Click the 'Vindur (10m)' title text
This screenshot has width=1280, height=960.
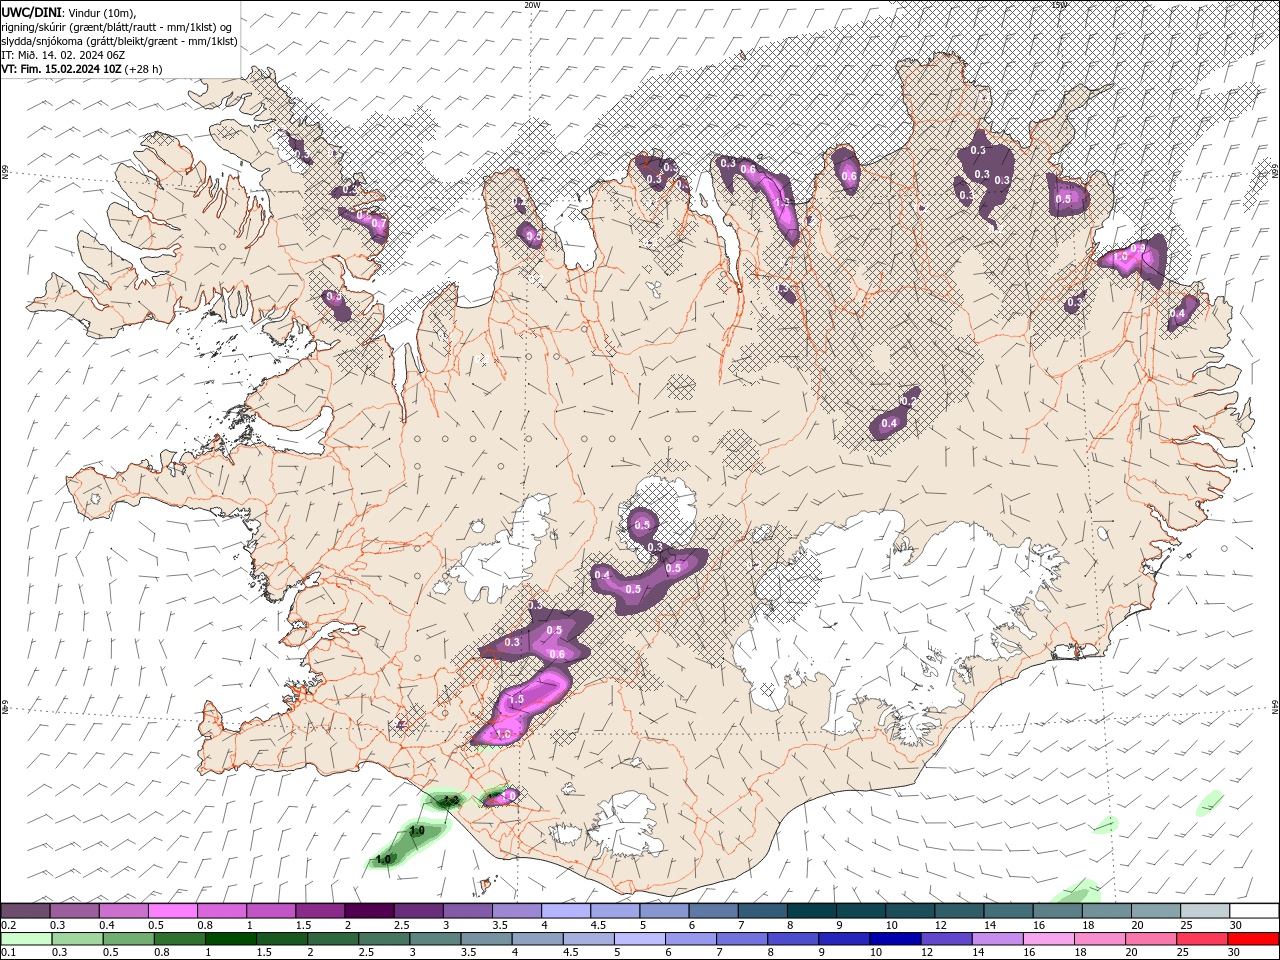pos(99,12)
